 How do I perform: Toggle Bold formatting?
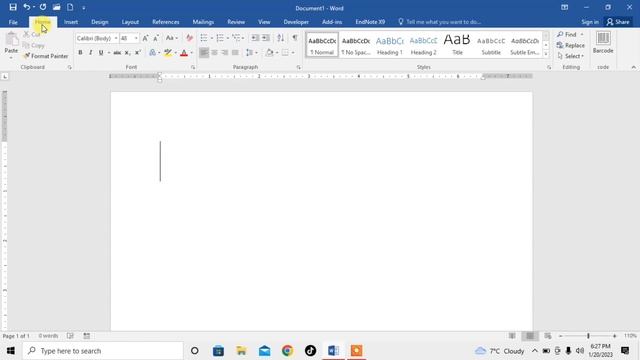tap(80, 52)
